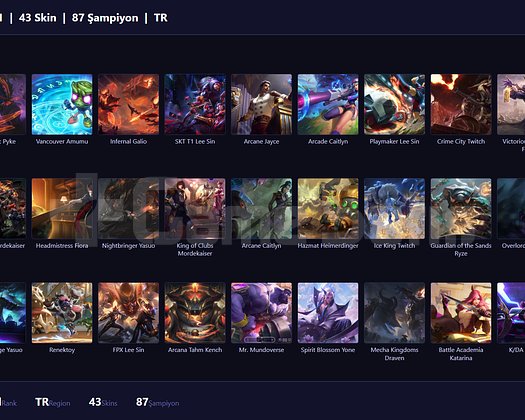Screen dimensions: 525x420
Task: Open the Hazmat Heimerdinger skin image
Action: coord(328,209)
